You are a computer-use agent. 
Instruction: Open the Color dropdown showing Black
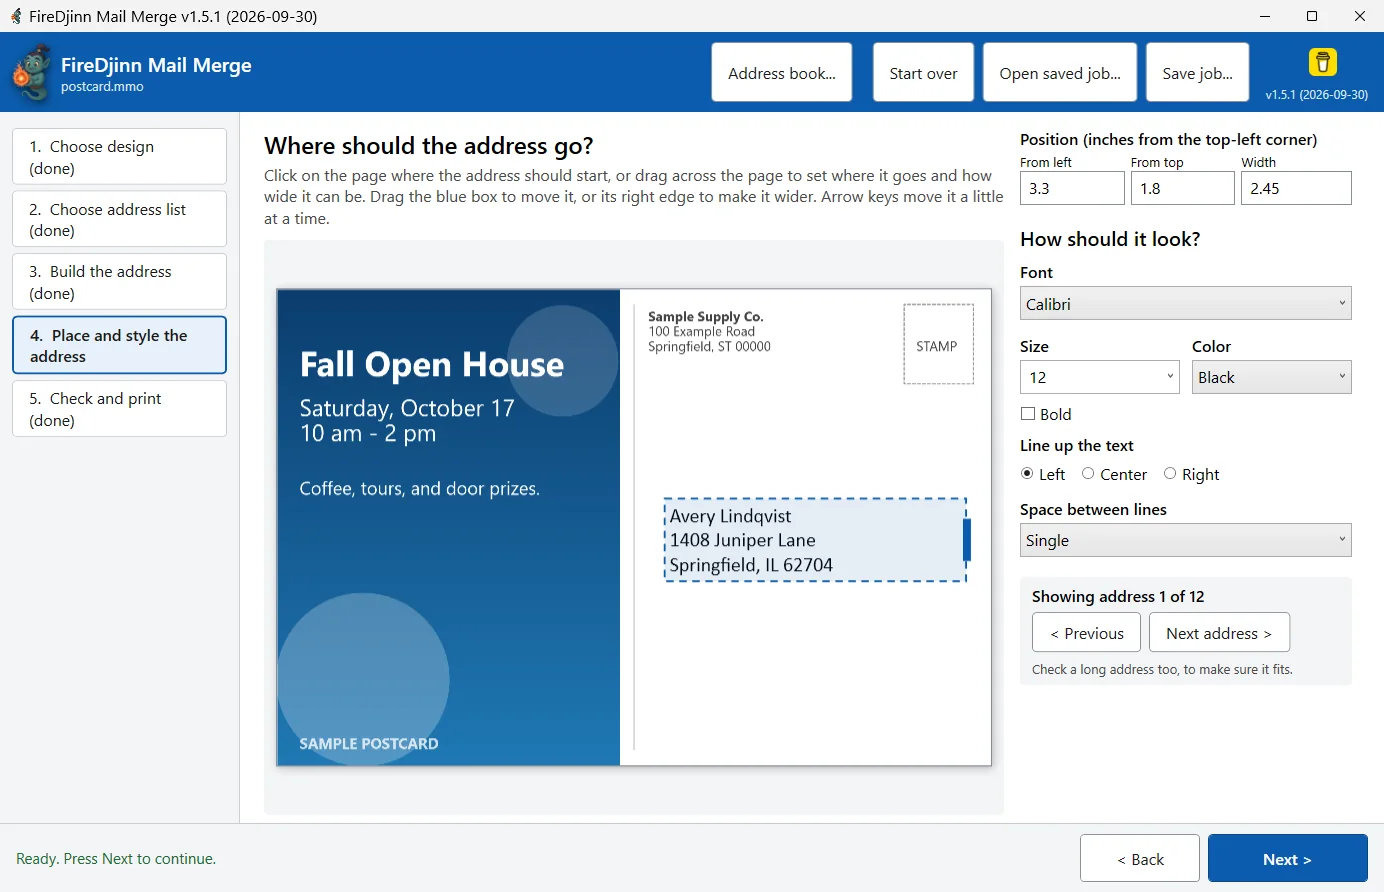(1271, 377)
